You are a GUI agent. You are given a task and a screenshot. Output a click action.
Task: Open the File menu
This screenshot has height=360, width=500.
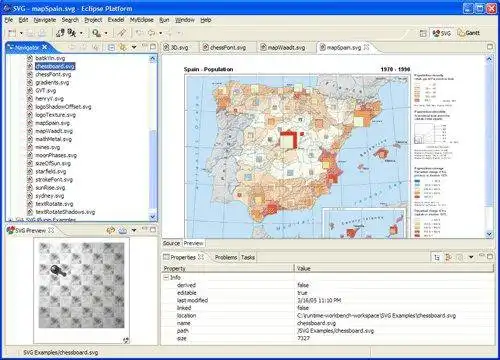(9, 20)
